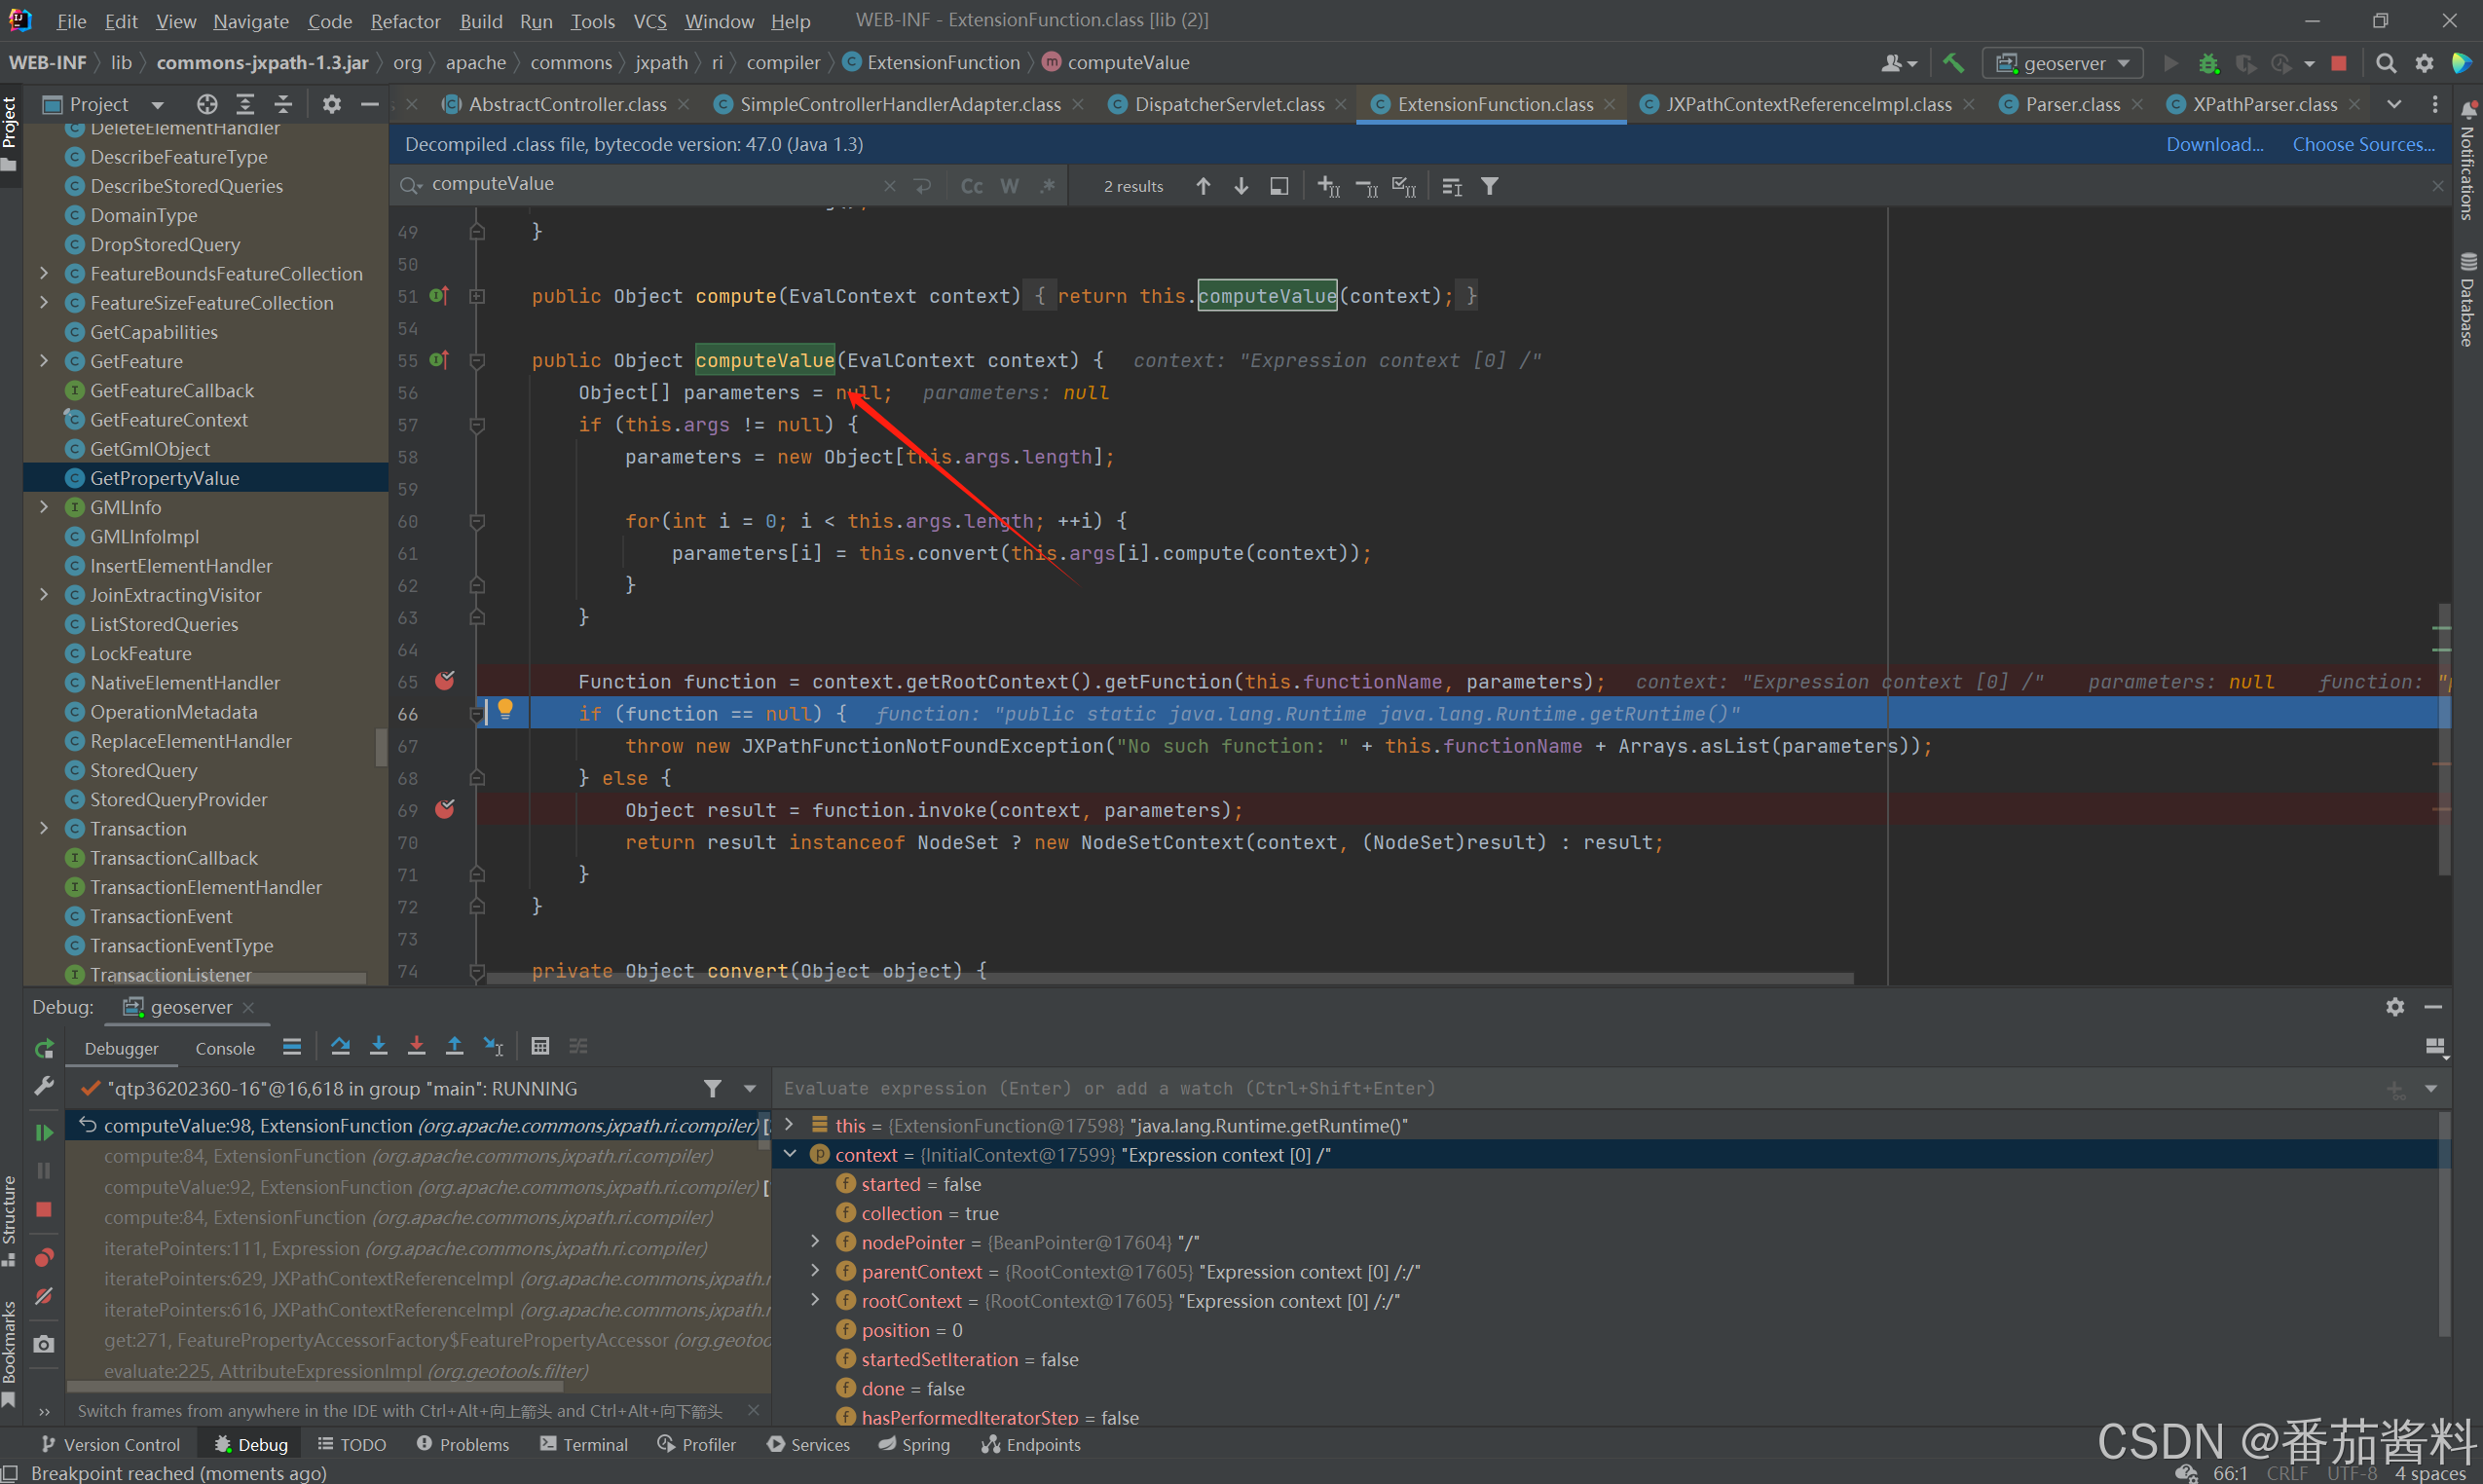
Task: Resume program with the green play icon
Action: (44, 1132)
